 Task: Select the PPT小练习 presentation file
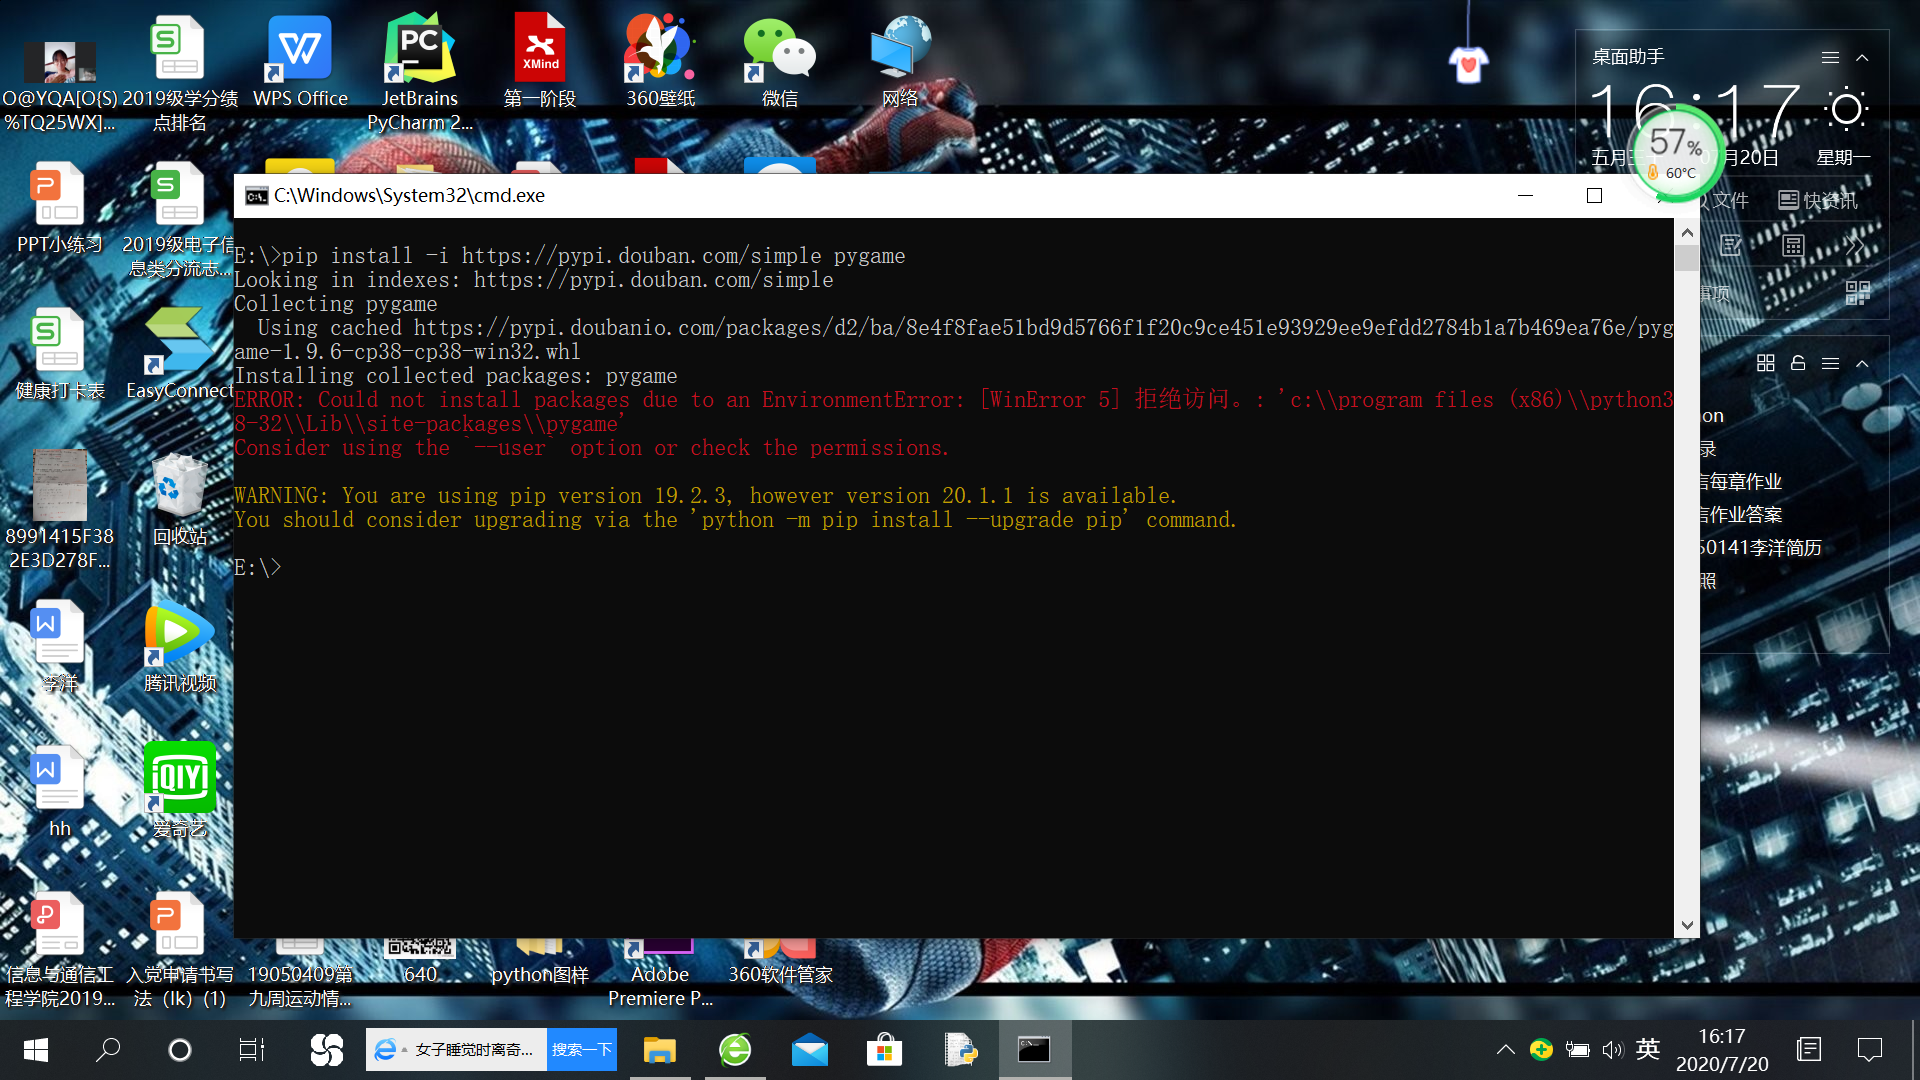60,208
